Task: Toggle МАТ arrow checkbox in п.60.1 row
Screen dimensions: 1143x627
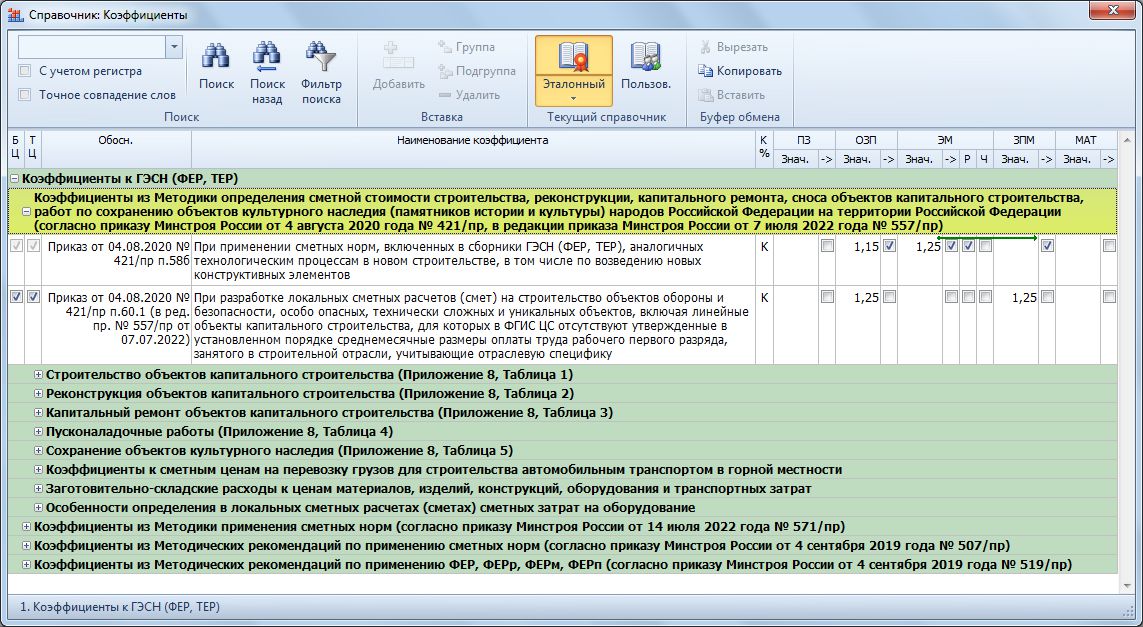Action: pos(1109,297)
